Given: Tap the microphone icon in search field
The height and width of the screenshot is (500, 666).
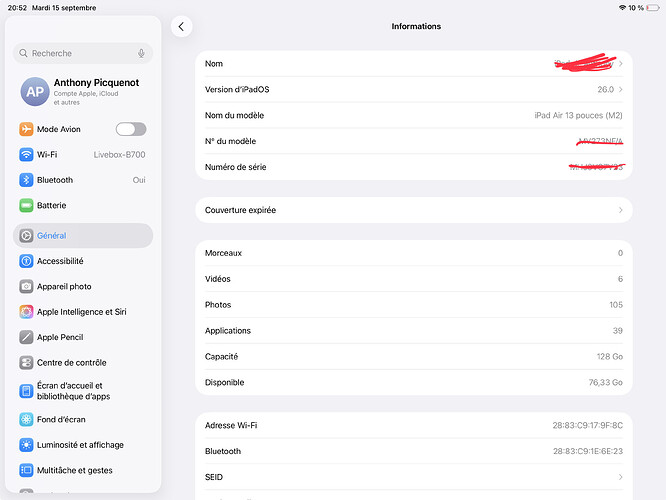Looking at the screenshot, I should click(141, 53).
